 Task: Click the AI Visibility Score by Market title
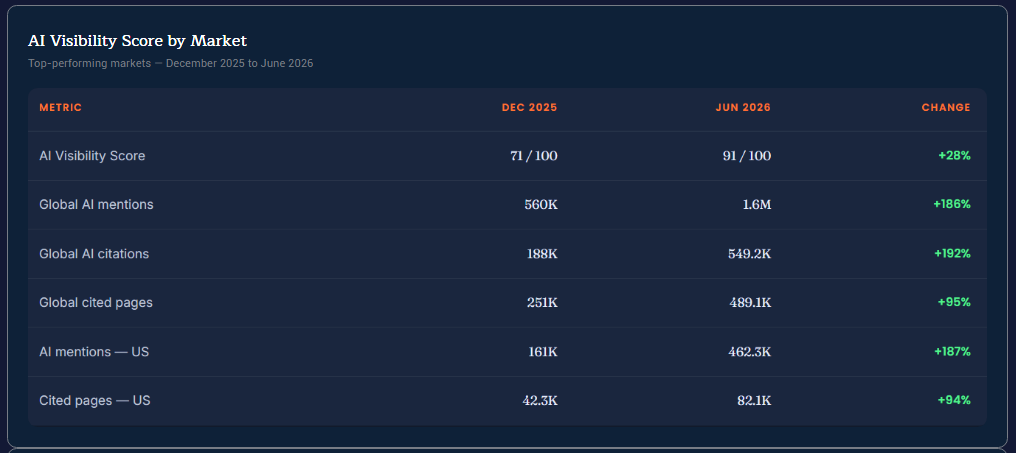137,41
